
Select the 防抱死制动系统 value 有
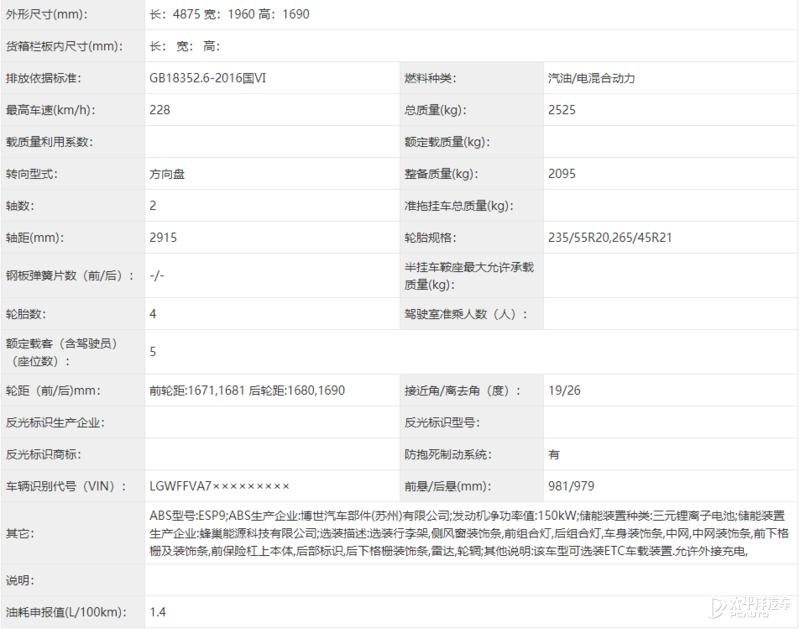(x=551, y=453)
